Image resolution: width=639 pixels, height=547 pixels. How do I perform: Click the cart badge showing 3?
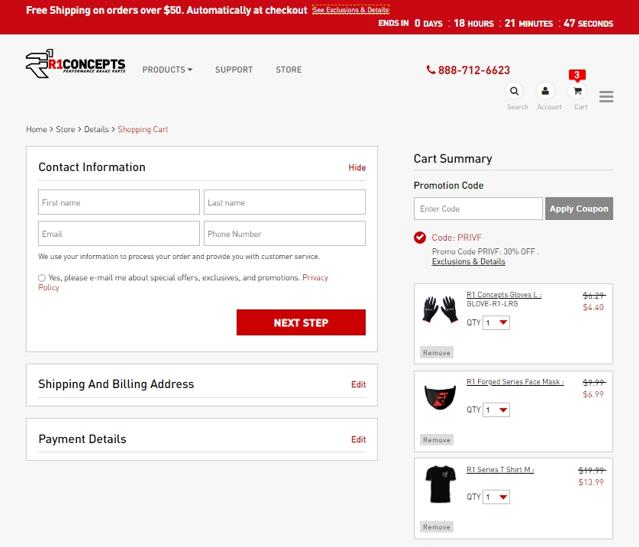click(577, 75)
